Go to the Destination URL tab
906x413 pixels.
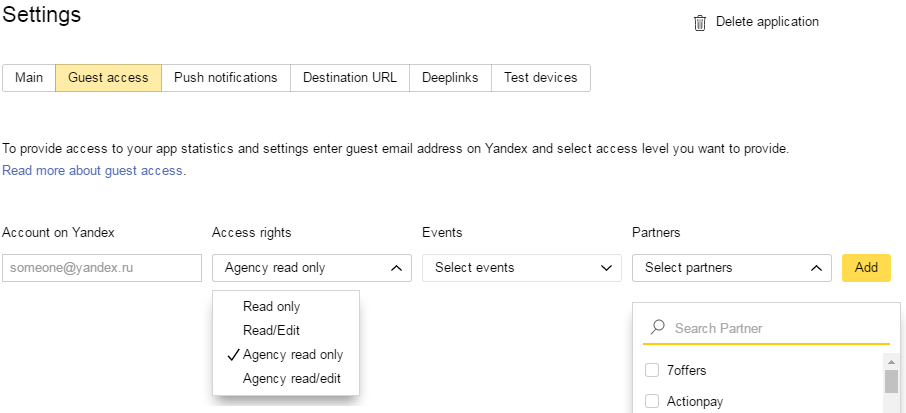(x=349, y=78)
